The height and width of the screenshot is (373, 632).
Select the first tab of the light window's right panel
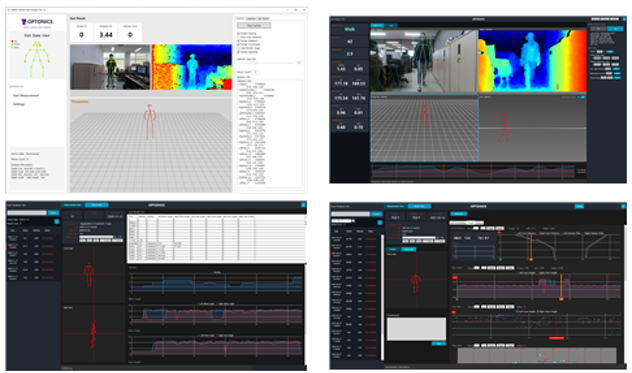(x=240, y=19)
